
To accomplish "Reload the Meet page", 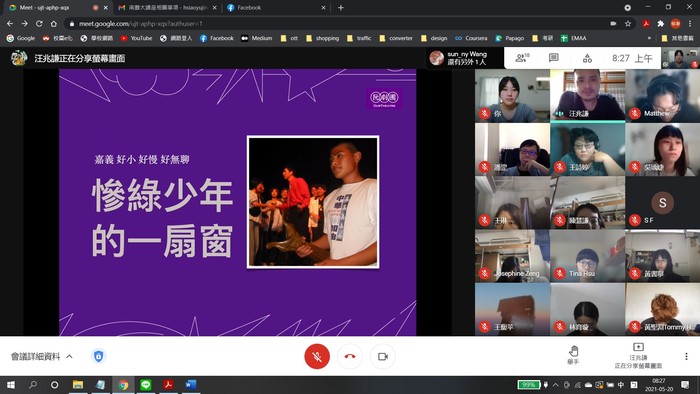I will 39,24.
